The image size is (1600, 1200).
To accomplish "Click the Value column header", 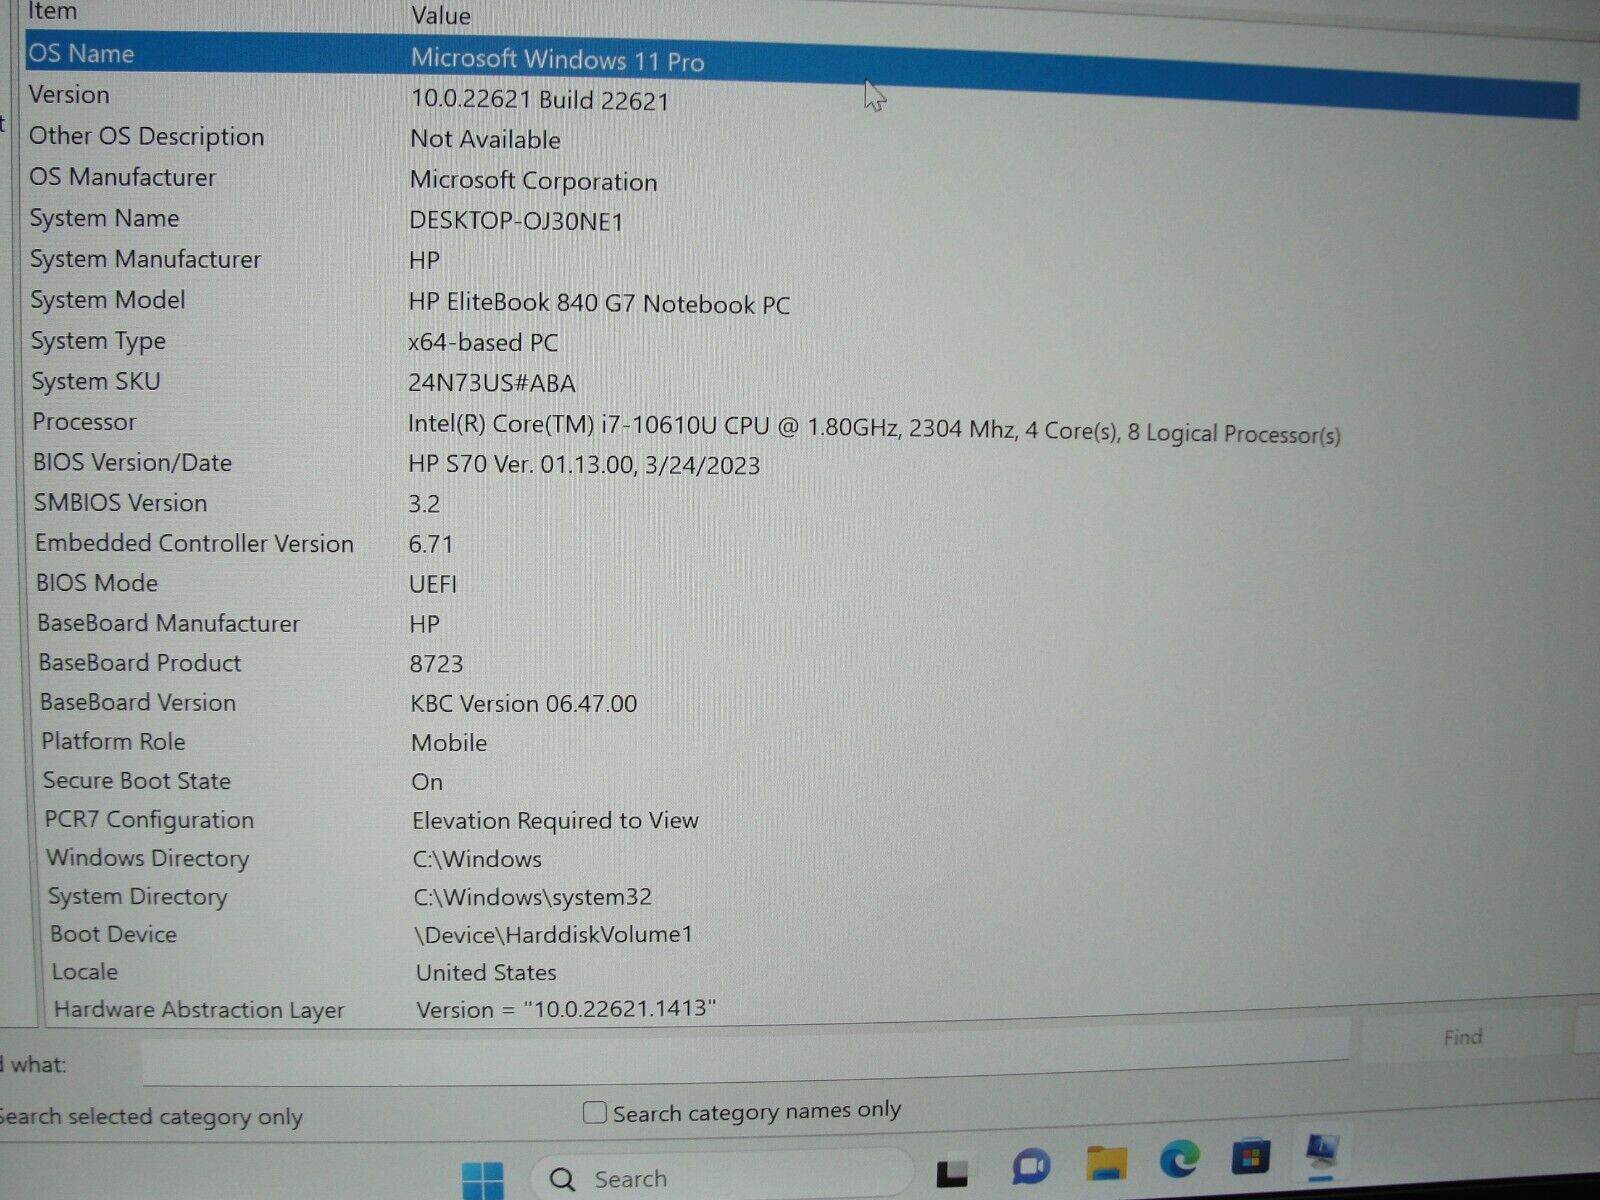I will (x=440, y=16).
